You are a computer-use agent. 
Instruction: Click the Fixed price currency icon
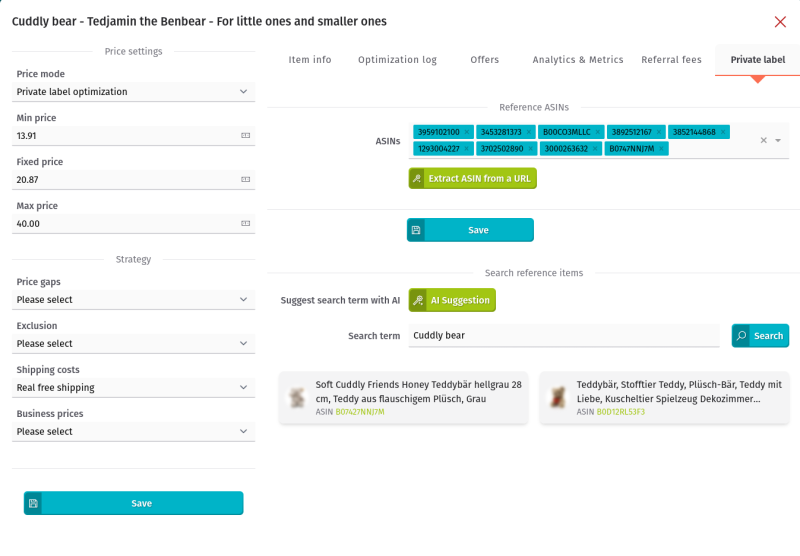tap(245, 180)
